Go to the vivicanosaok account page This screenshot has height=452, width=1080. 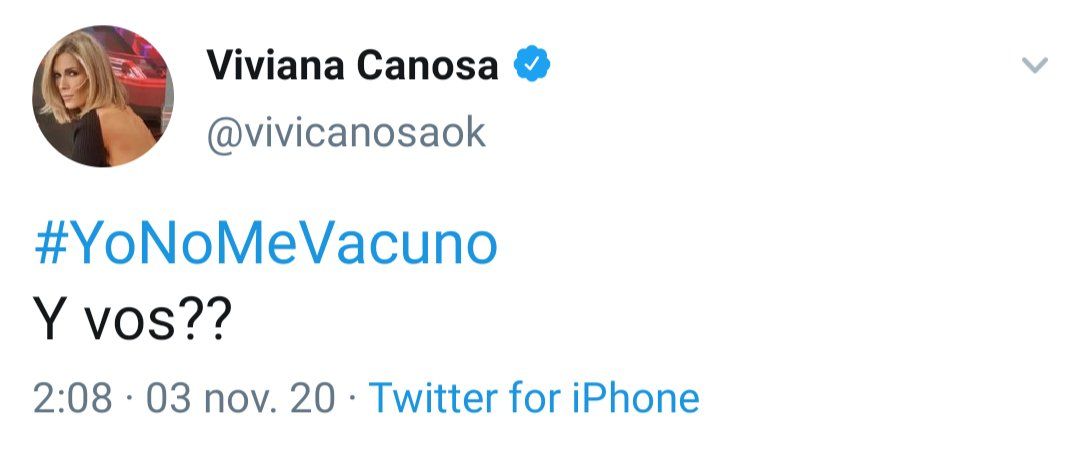click(x=346, y=131)
